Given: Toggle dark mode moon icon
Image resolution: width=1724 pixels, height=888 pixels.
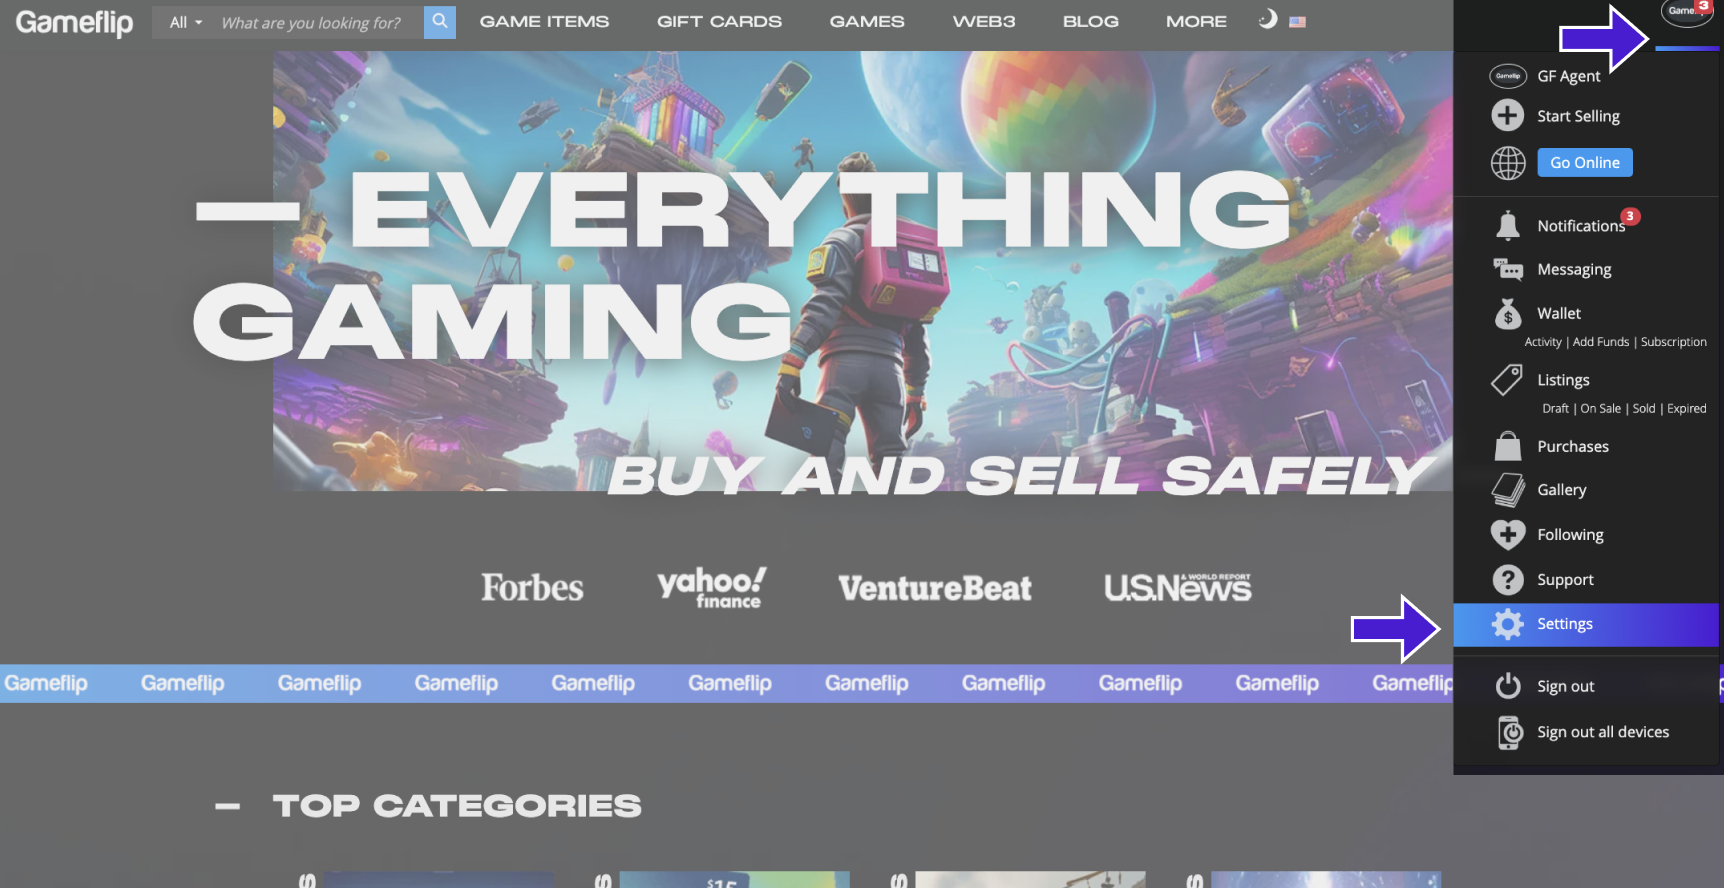Looking at the screenshot, I should coord(1267,19).
